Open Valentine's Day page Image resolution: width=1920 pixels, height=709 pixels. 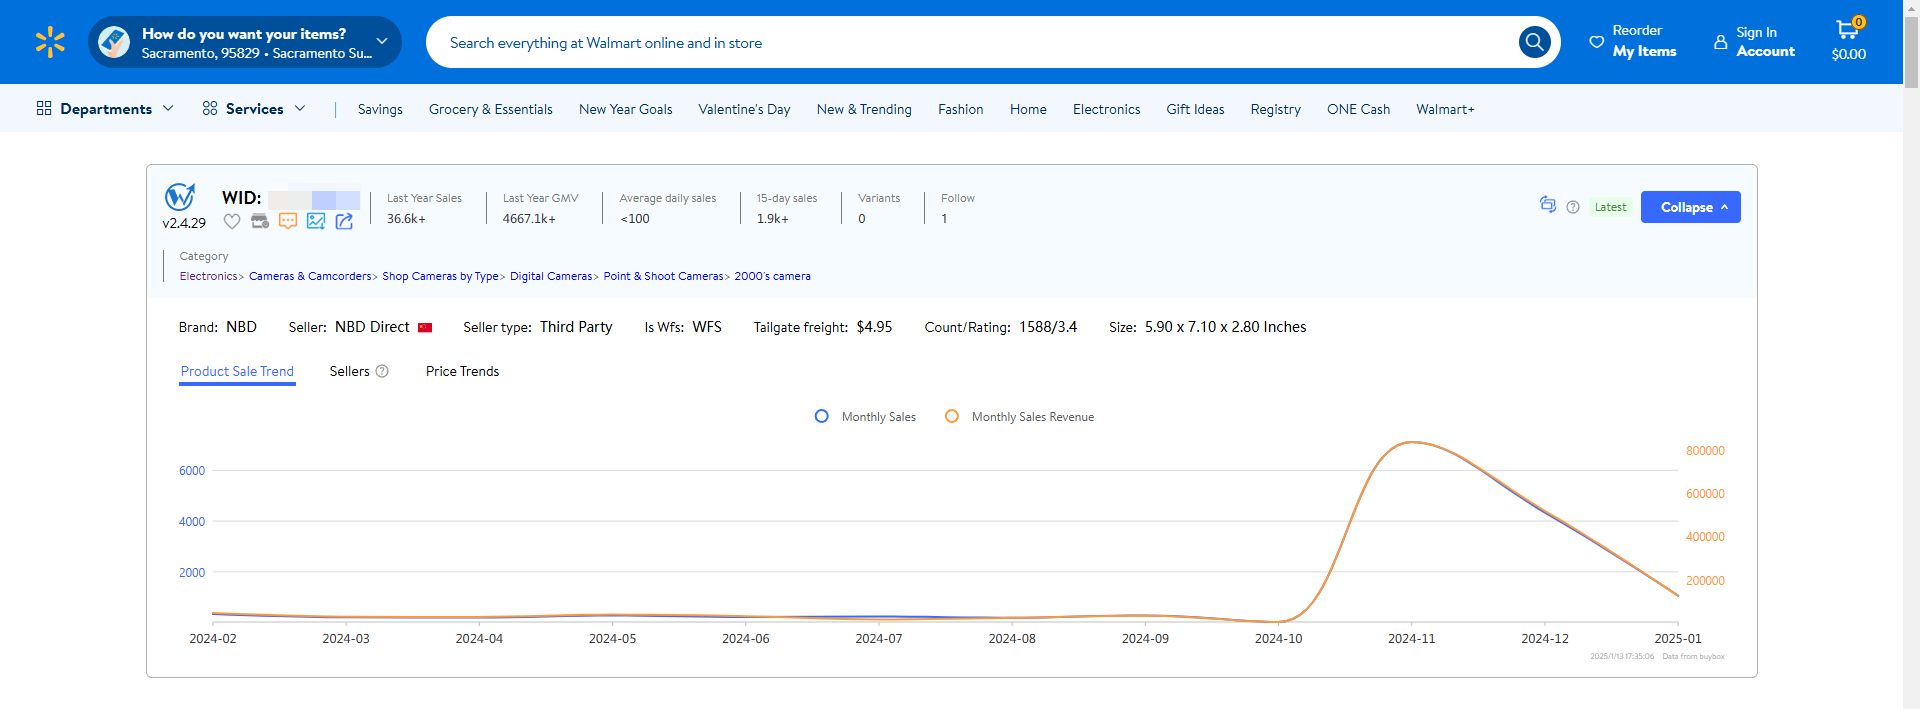(x=744, y=109)
